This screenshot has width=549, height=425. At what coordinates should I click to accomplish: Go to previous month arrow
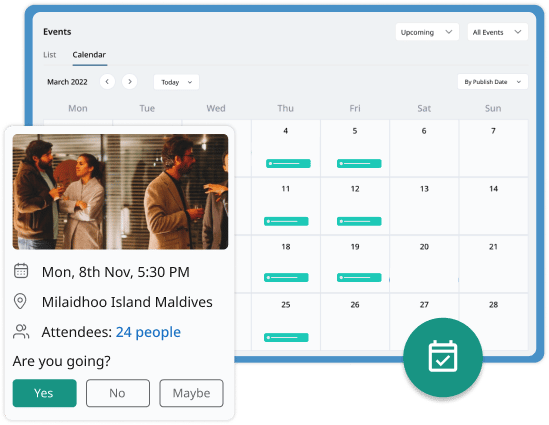107,82
